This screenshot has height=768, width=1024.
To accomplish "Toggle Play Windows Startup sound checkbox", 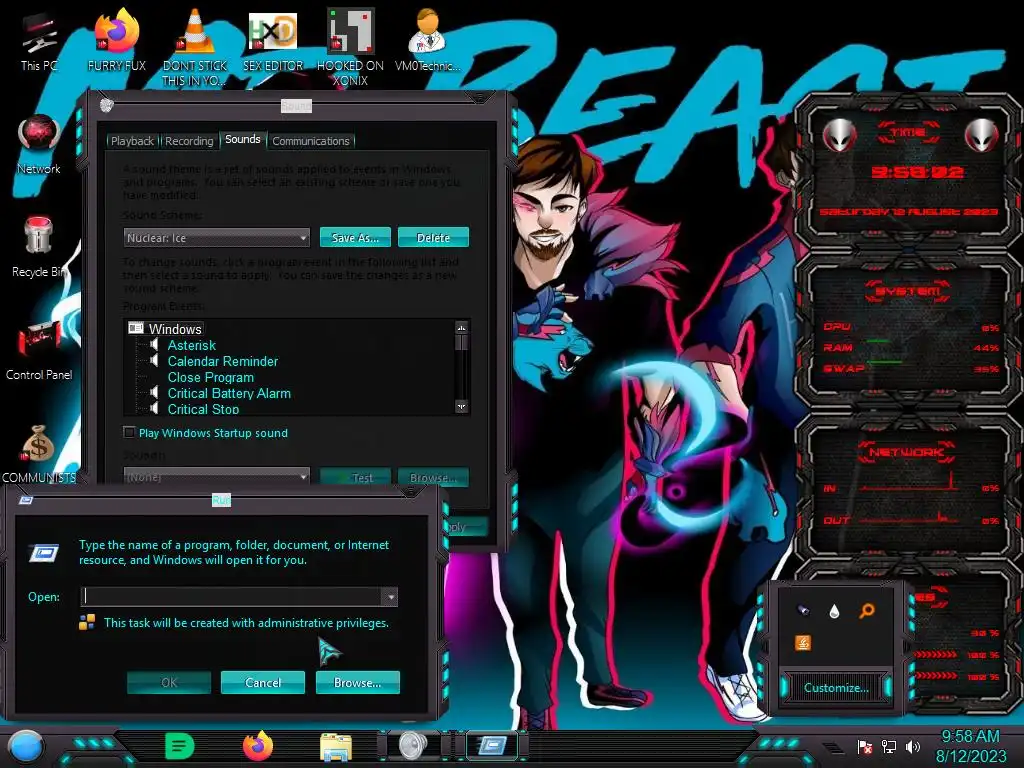I will tap(129, 432).
